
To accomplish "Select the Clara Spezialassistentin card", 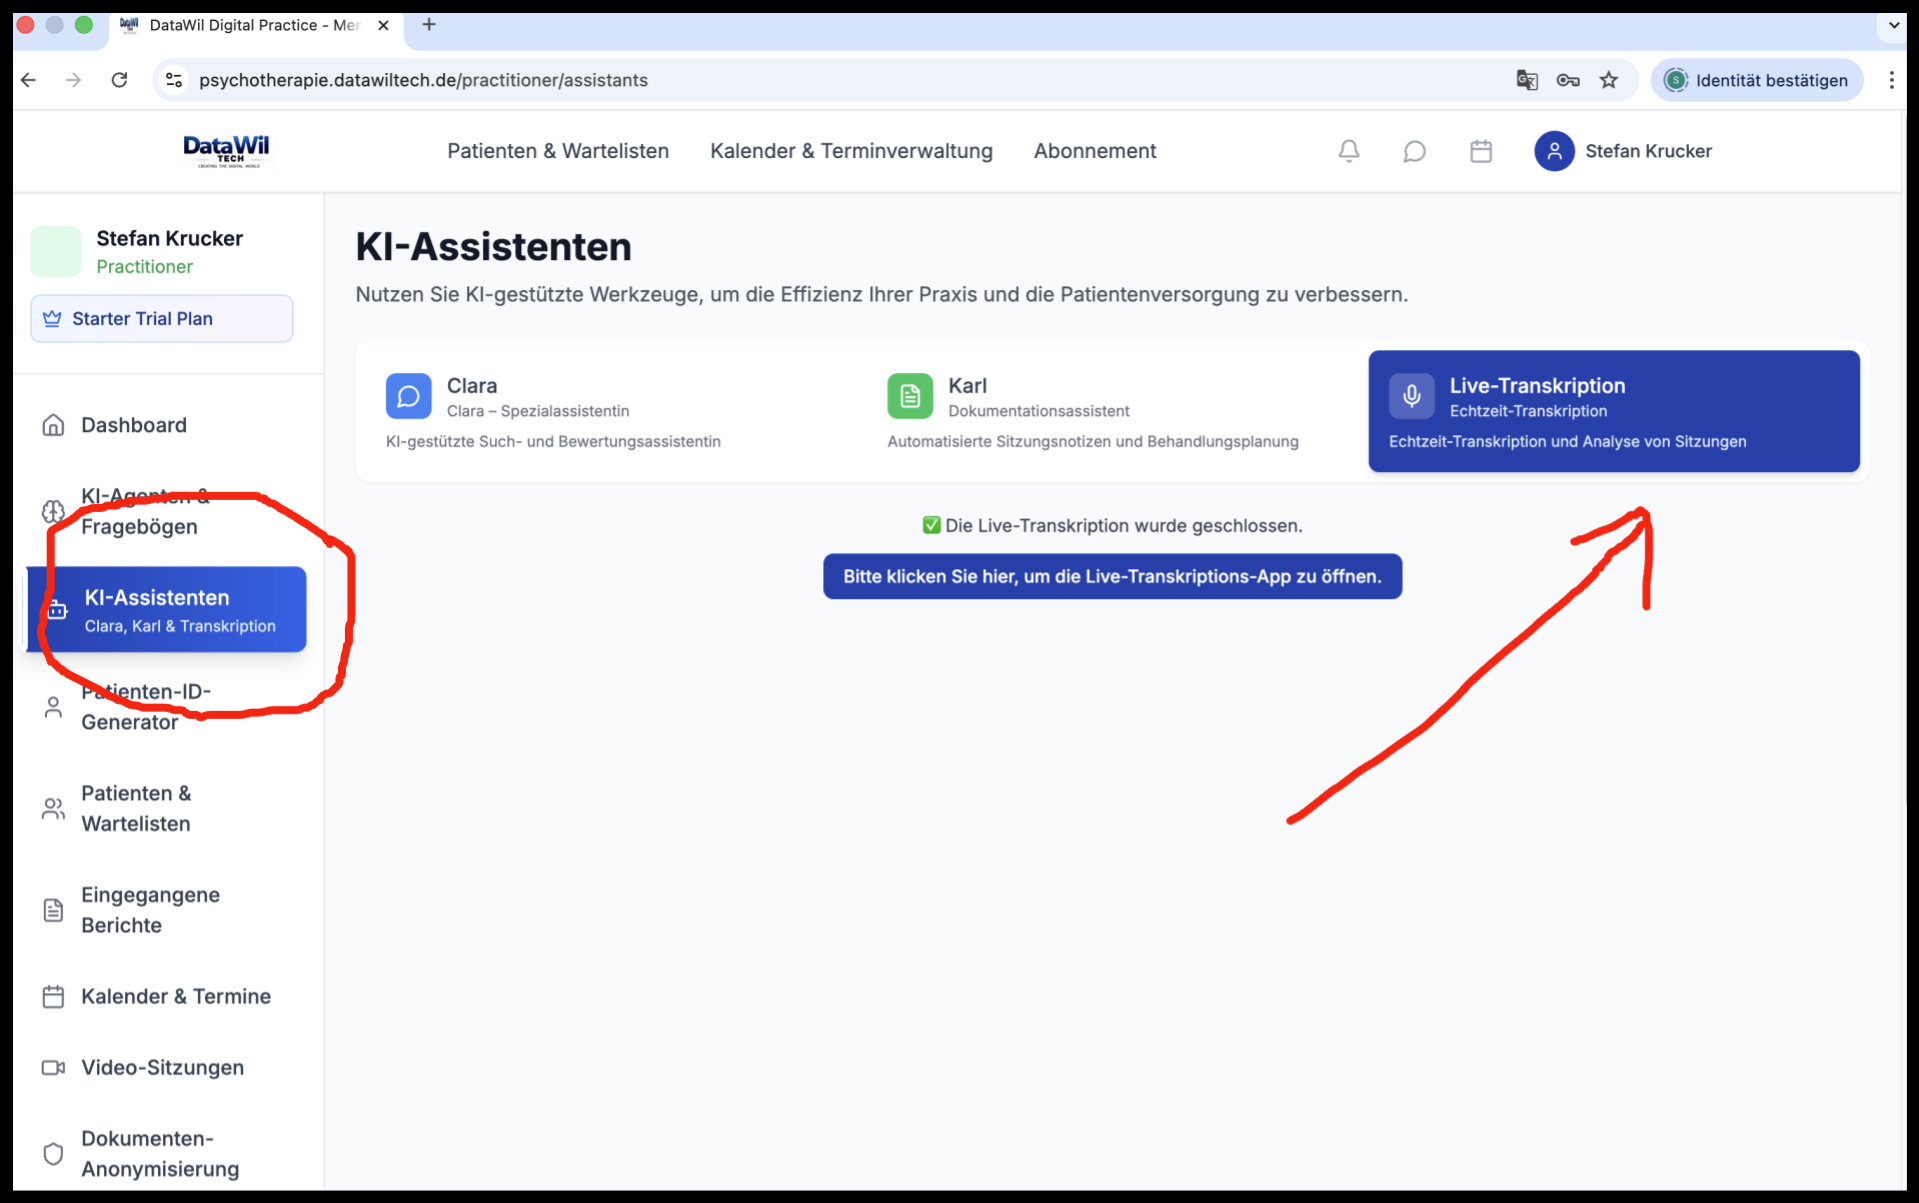I will tap(611, 412).
